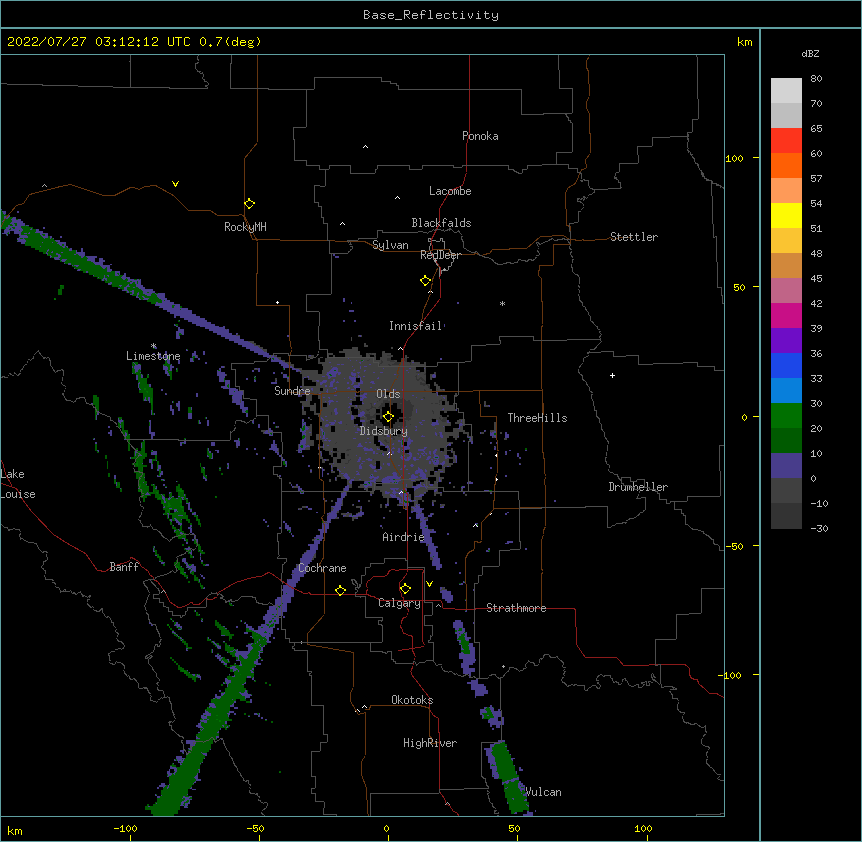This screenshot has width=862, height=842.
Task: Click the yellow 54 dBZ legend swatch
Action: 786,216
